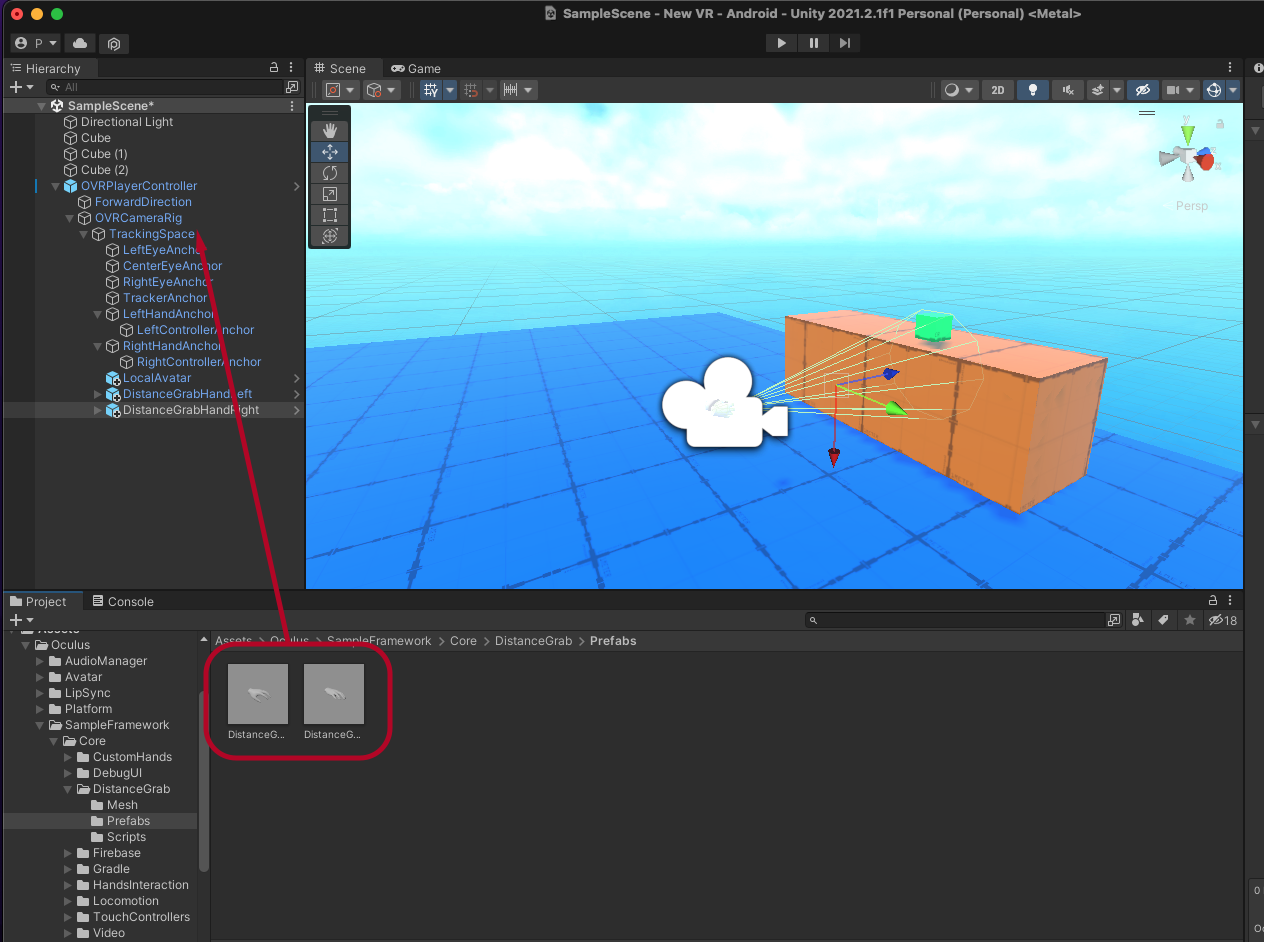1264x942 pixels.
Task: Toggle 2D view mode
Action: coord(997,90)
